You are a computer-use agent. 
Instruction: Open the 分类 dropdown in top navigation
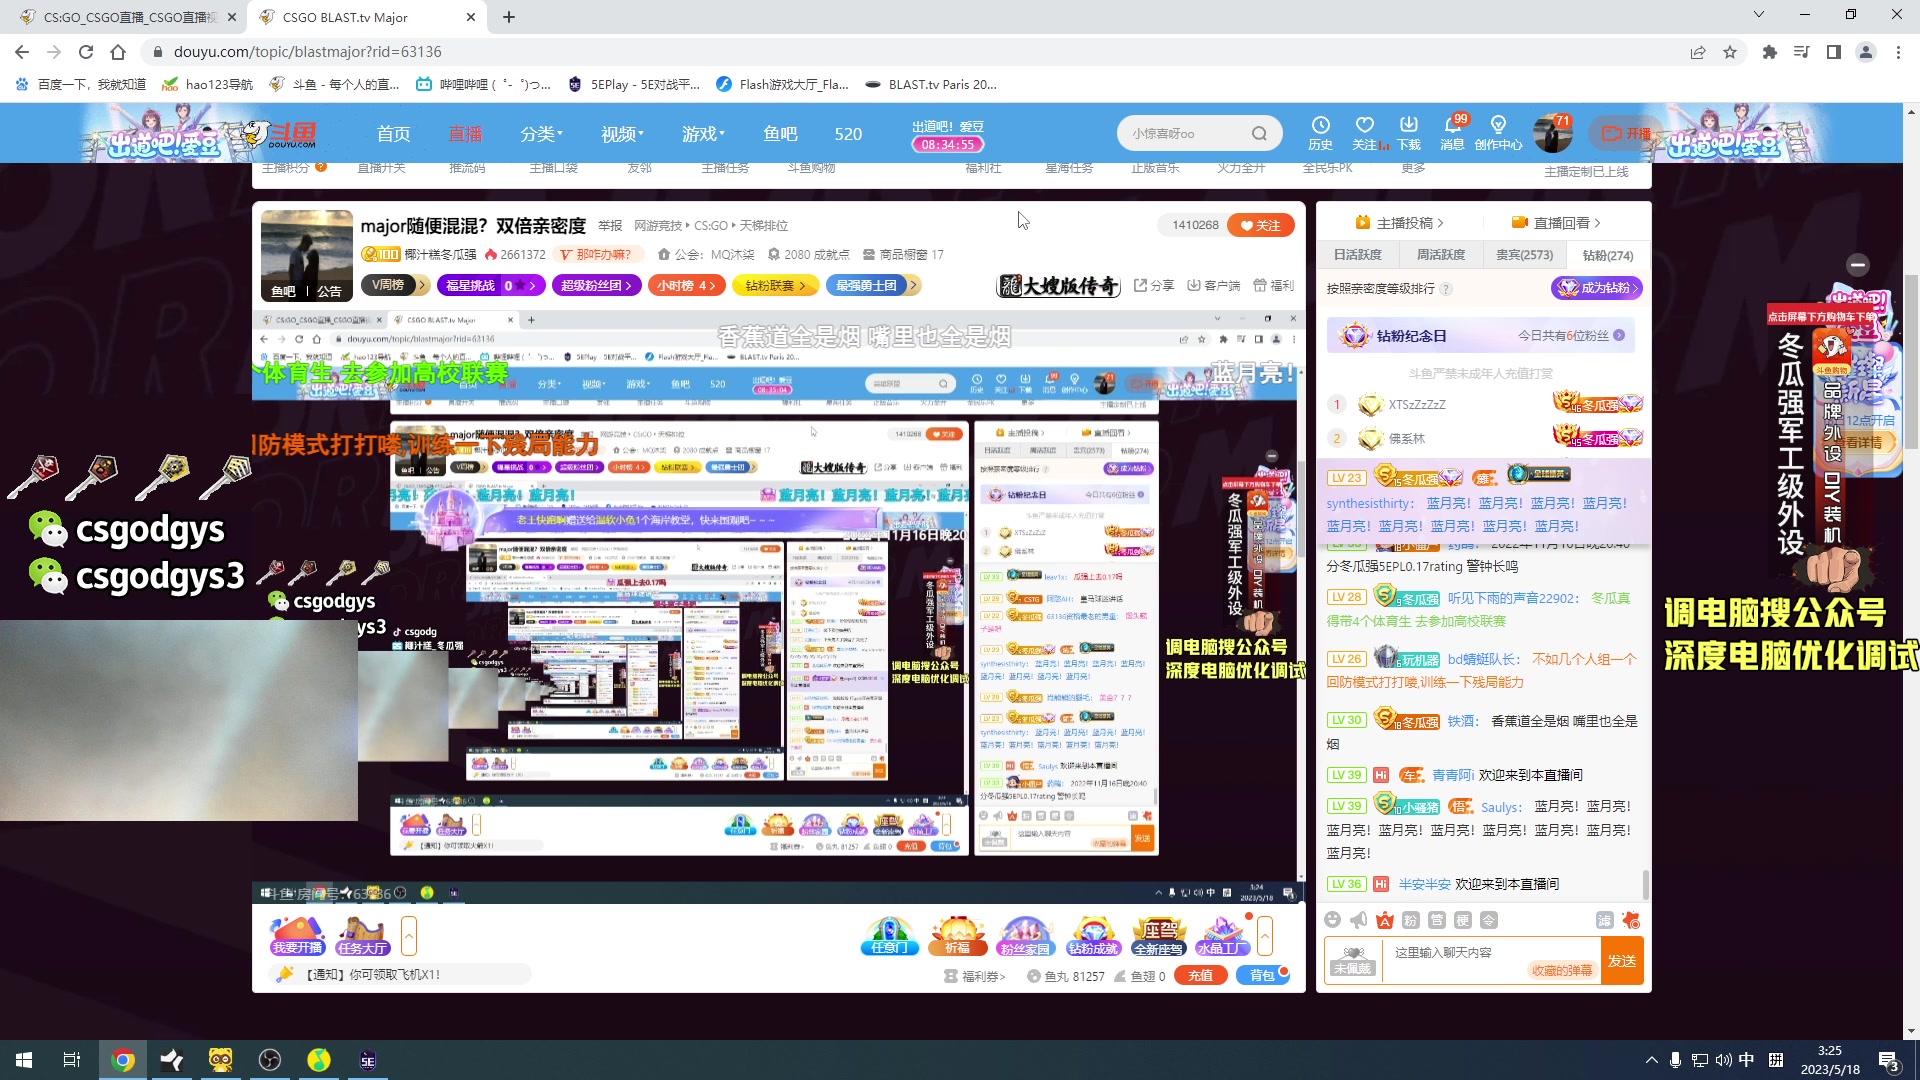click(542, 134)
